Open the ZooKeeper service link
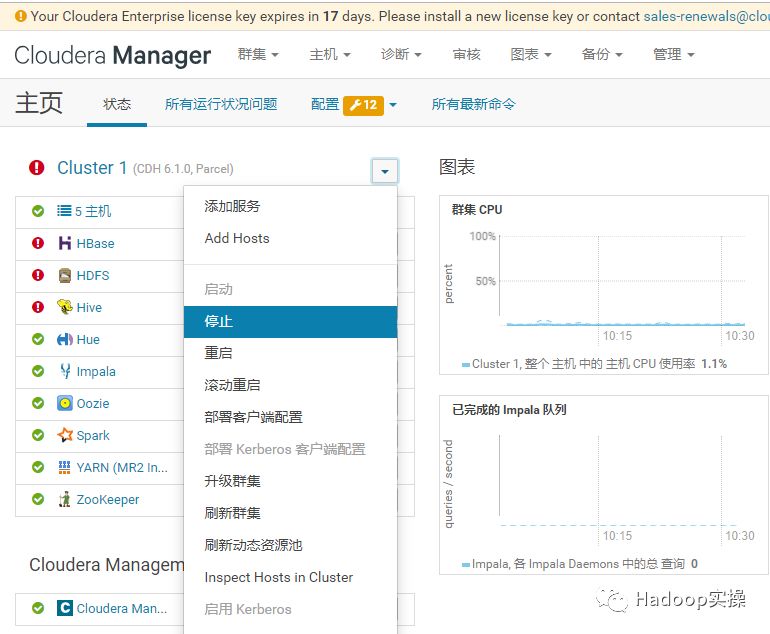770x634 pixels. click(x=108, y=500)
